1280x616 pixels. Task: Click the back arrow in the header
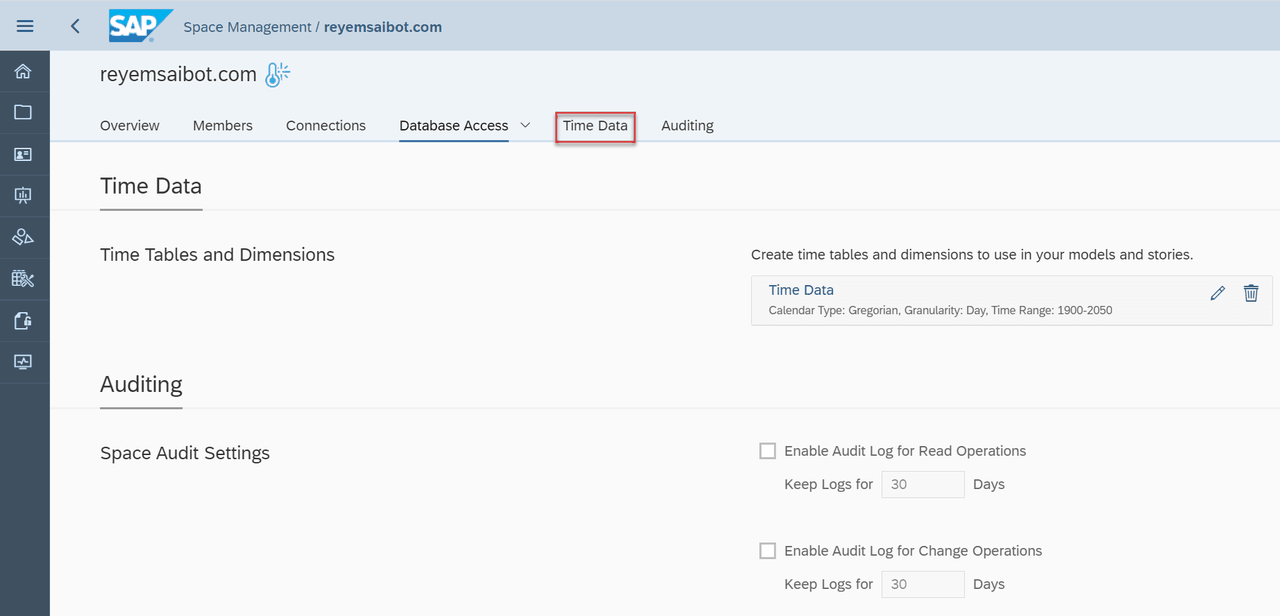coord(74,26)
